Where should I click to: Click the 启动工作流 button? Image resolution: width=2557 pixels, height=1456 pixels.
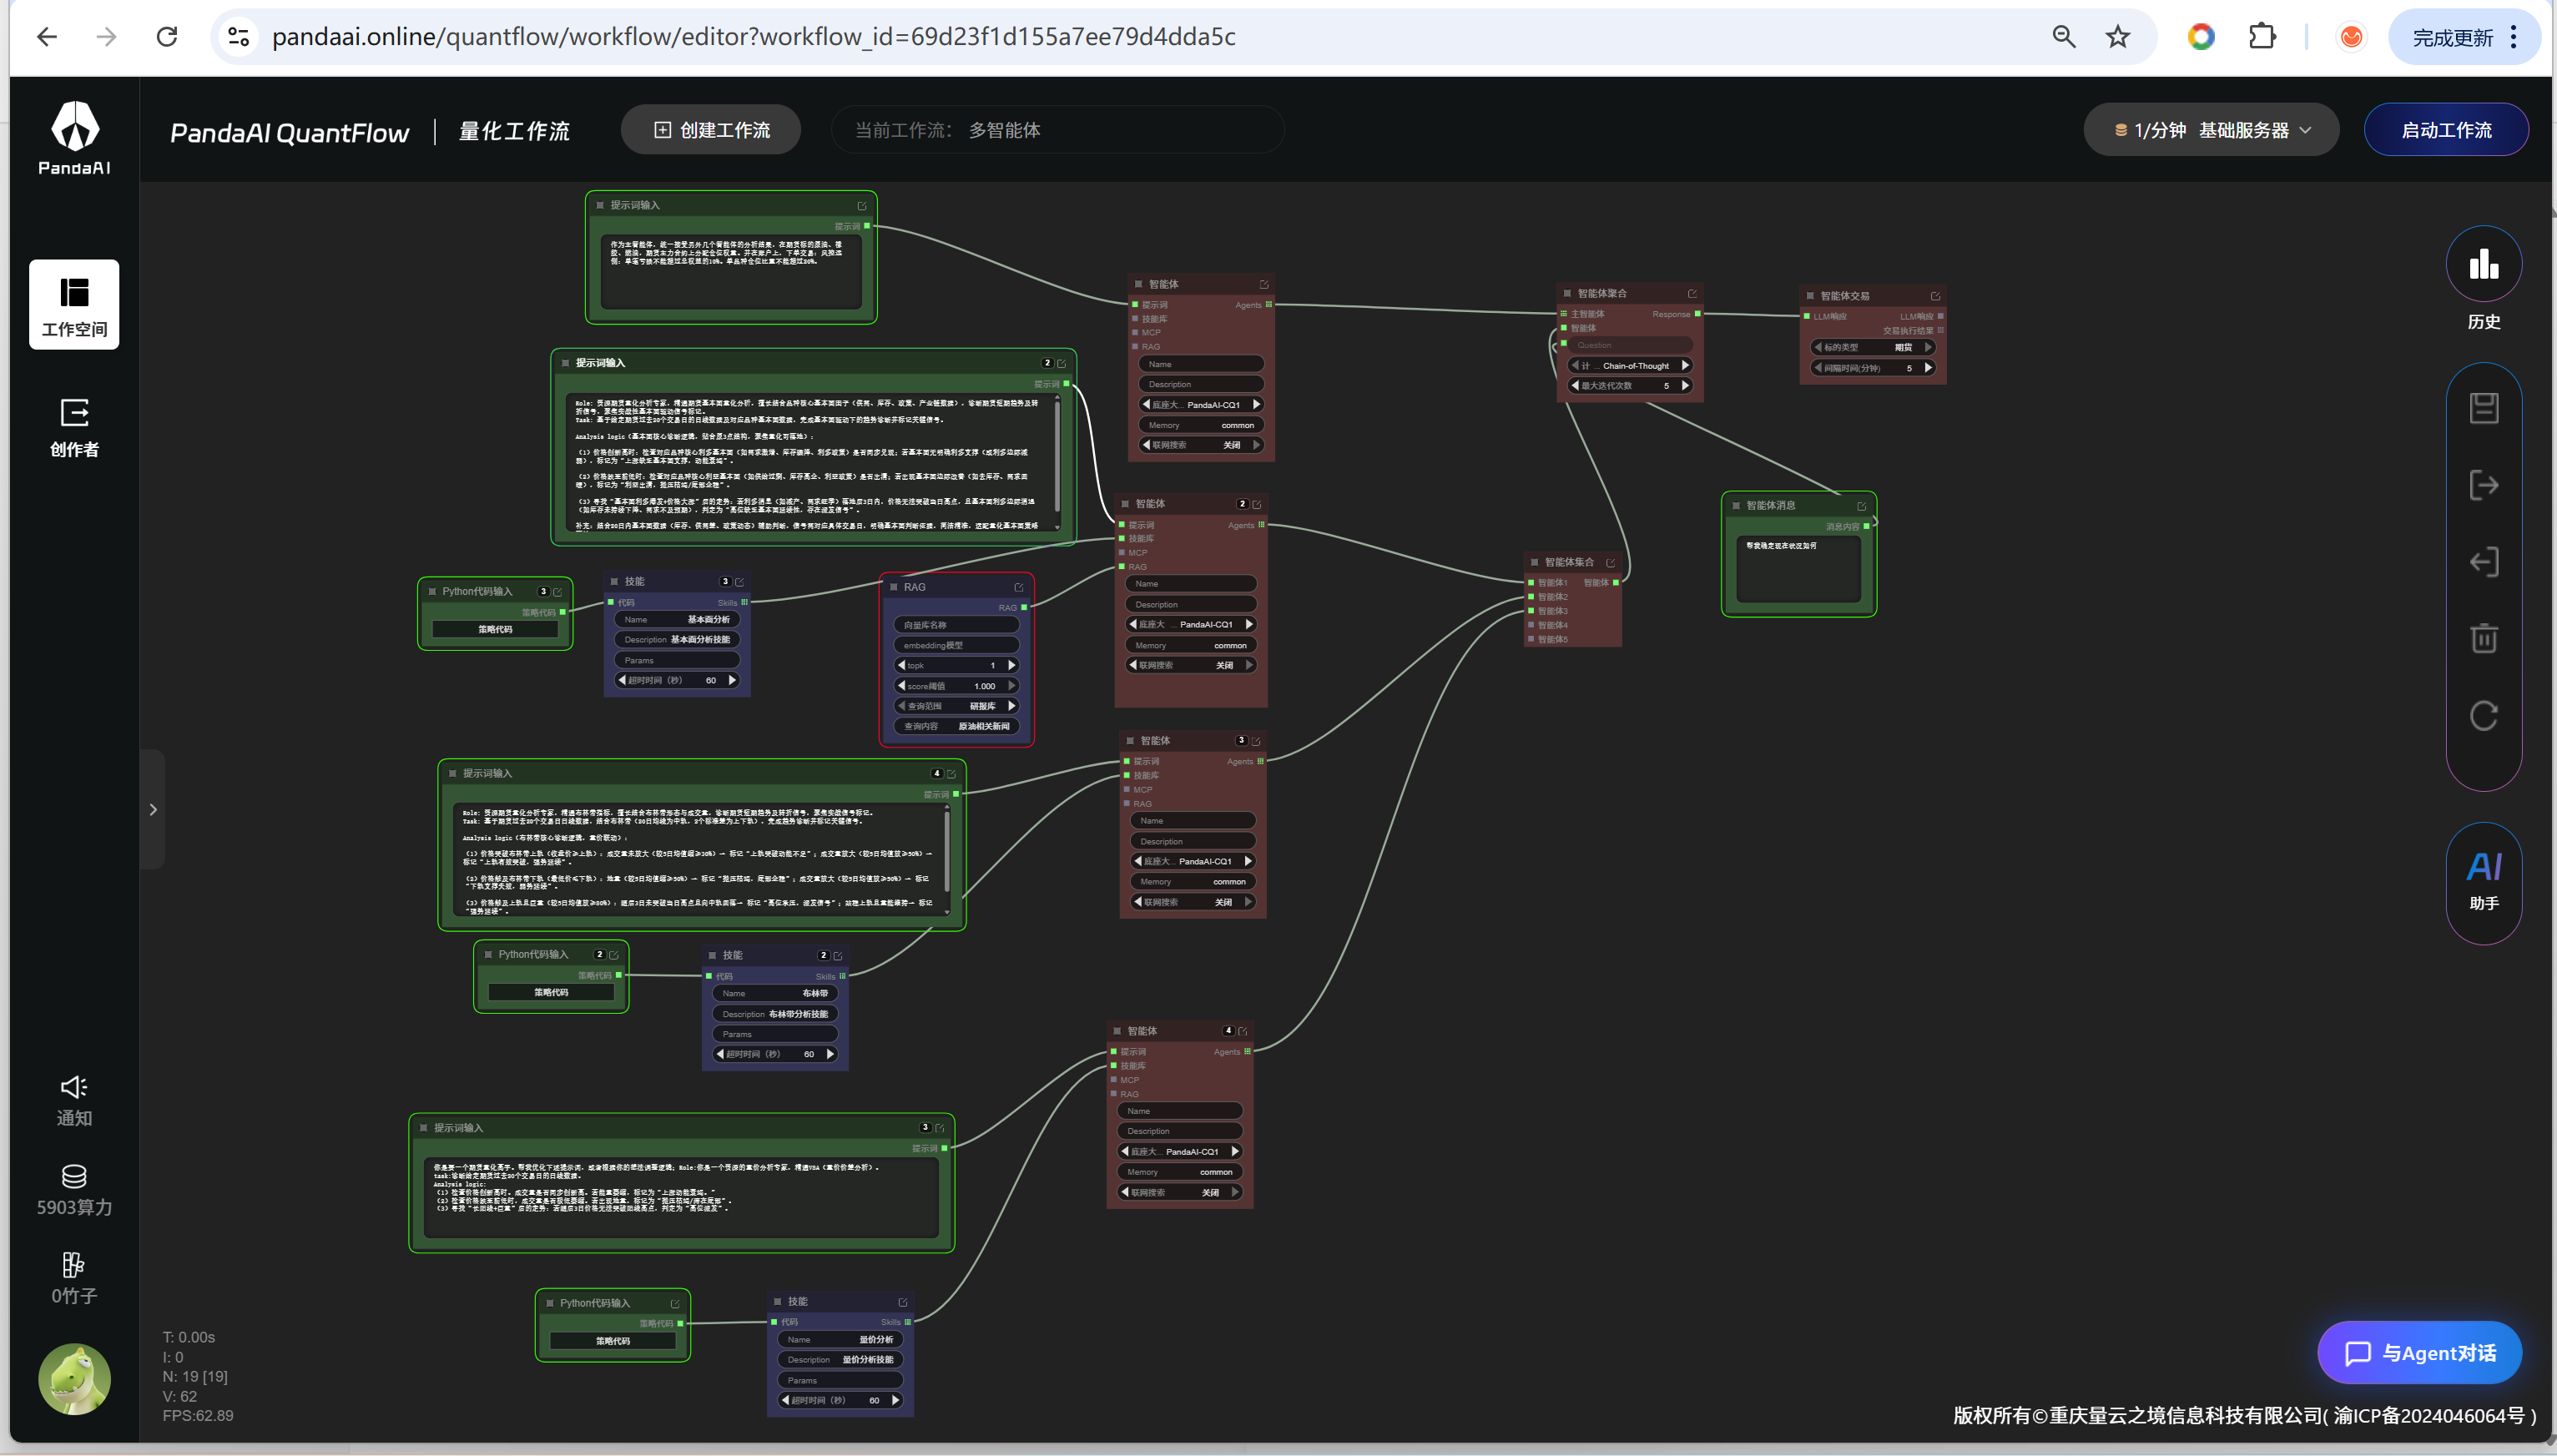tap(2445, 130)
